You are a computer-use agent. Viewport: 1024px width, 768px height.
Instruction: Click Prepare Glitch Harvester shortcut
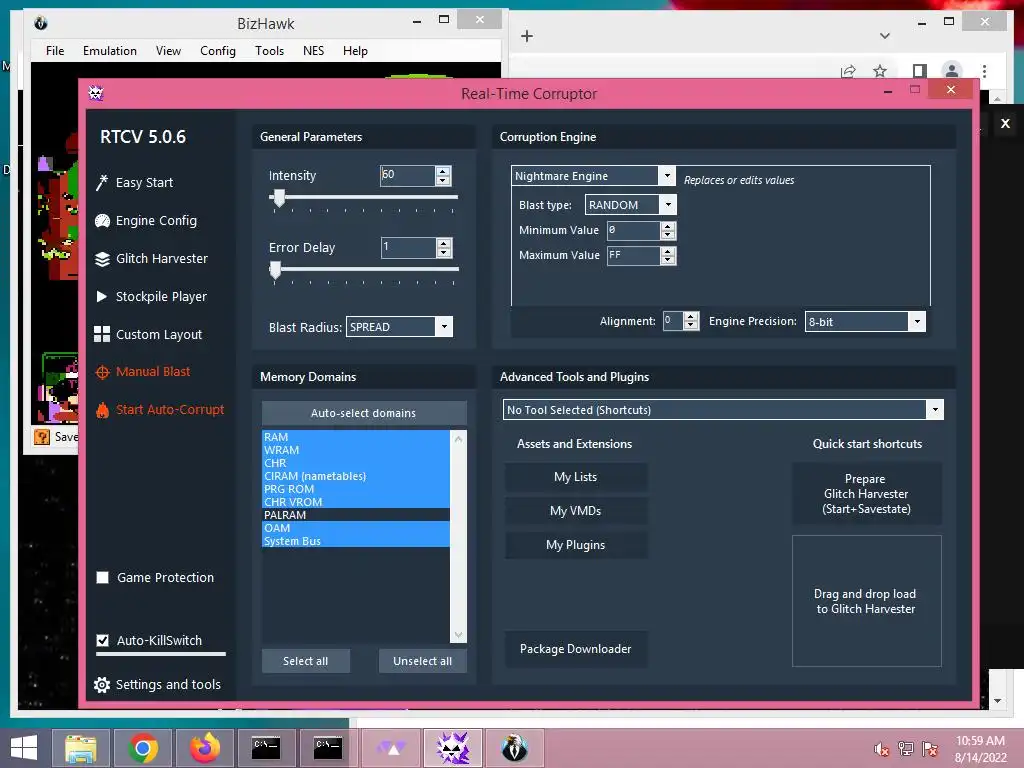pos(867,494)
